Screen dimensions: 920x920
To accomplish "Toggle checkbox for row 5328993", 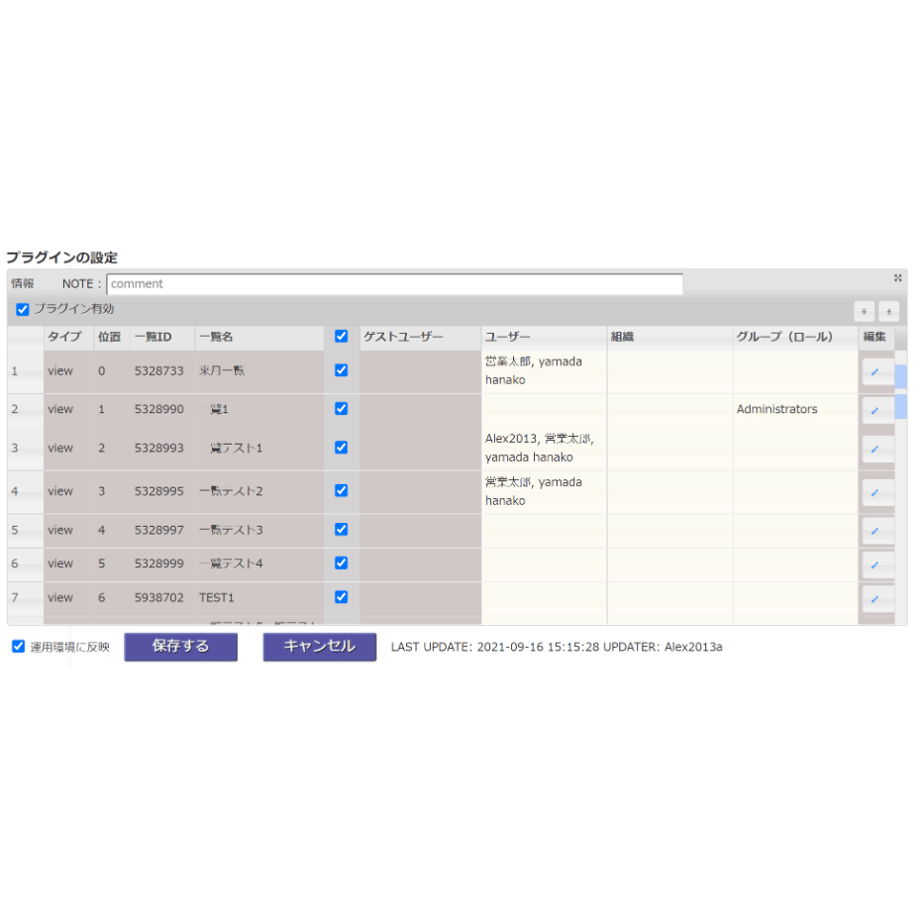I will (x=341, y=447).
